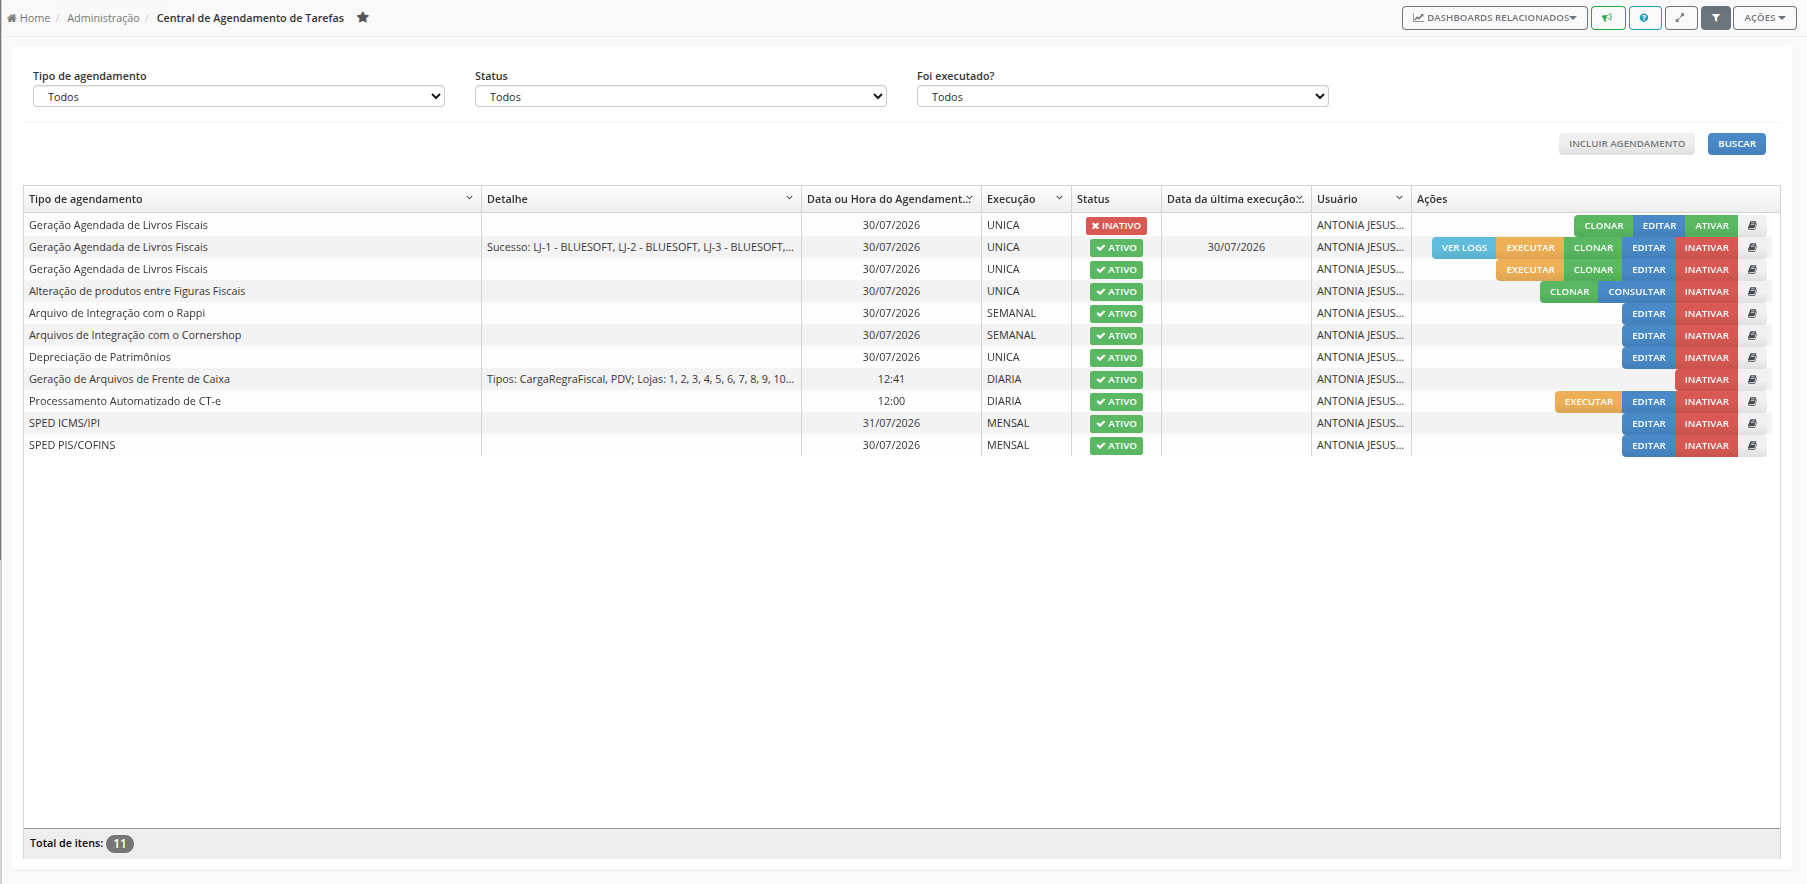Open the Foi executado? dropdown
Screen dimensions: 1807x884
1123,97
